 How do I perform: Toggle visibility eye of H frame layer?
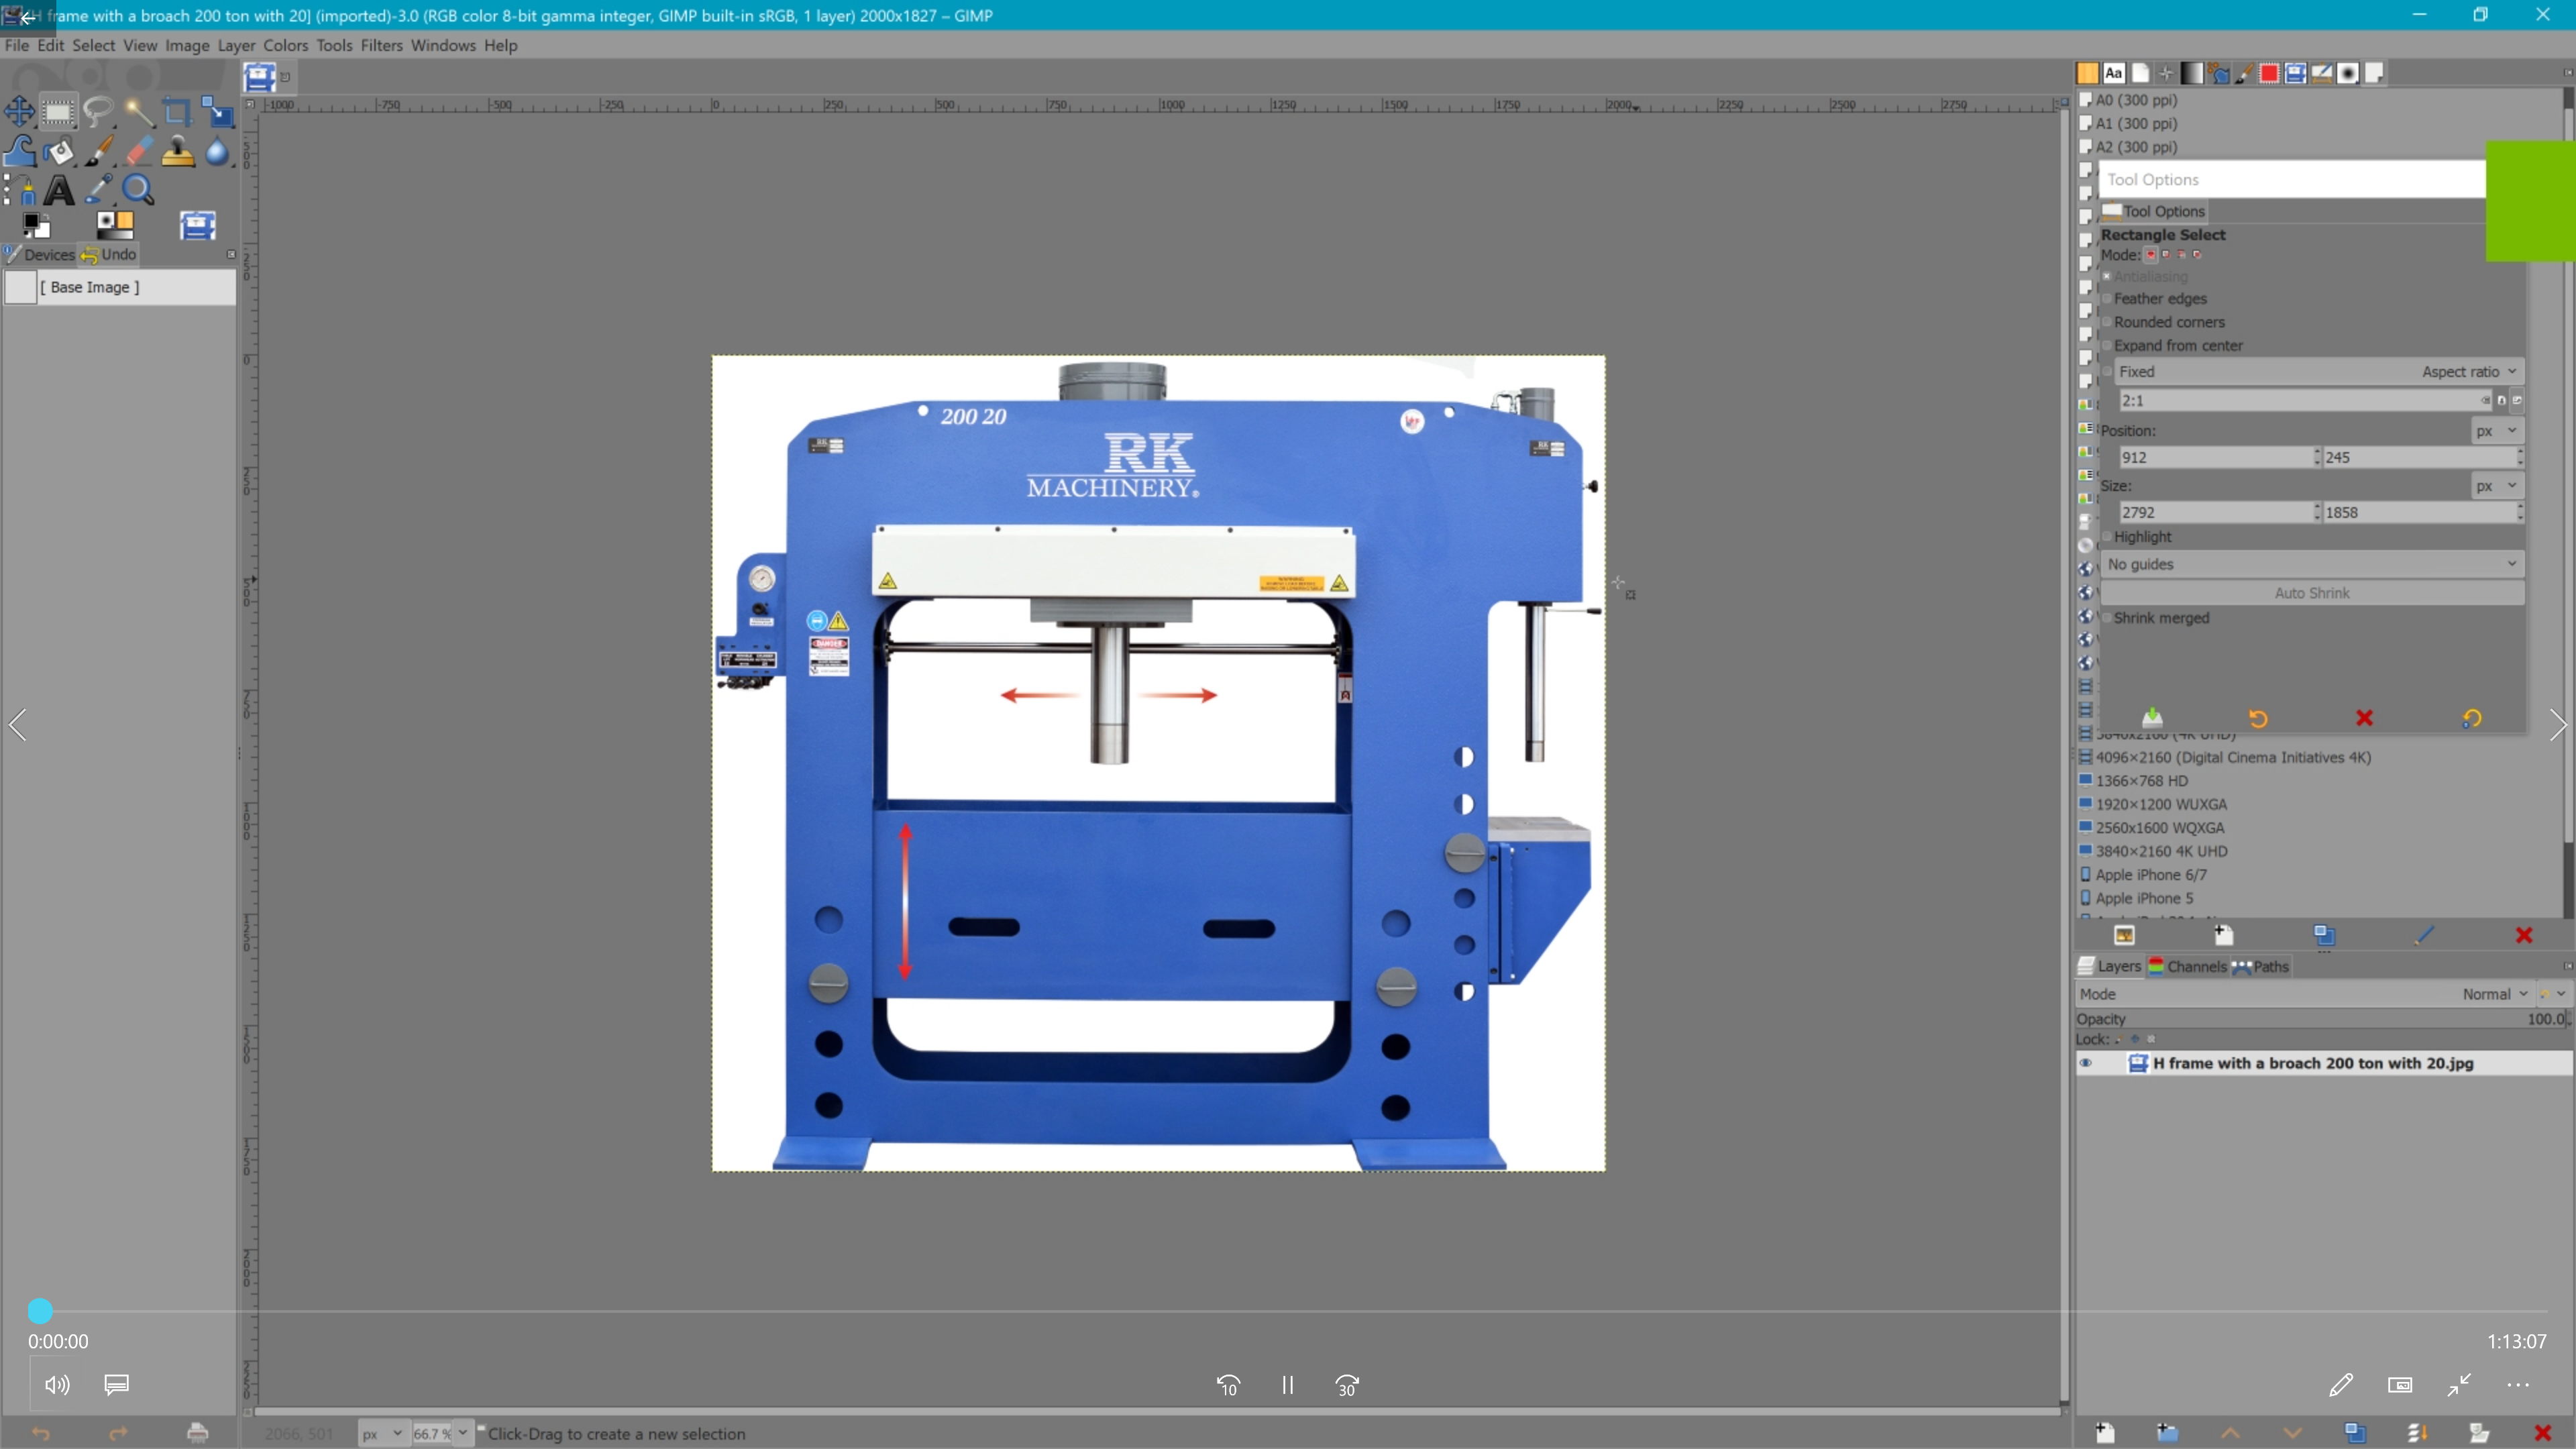tap(2086, 1063)
